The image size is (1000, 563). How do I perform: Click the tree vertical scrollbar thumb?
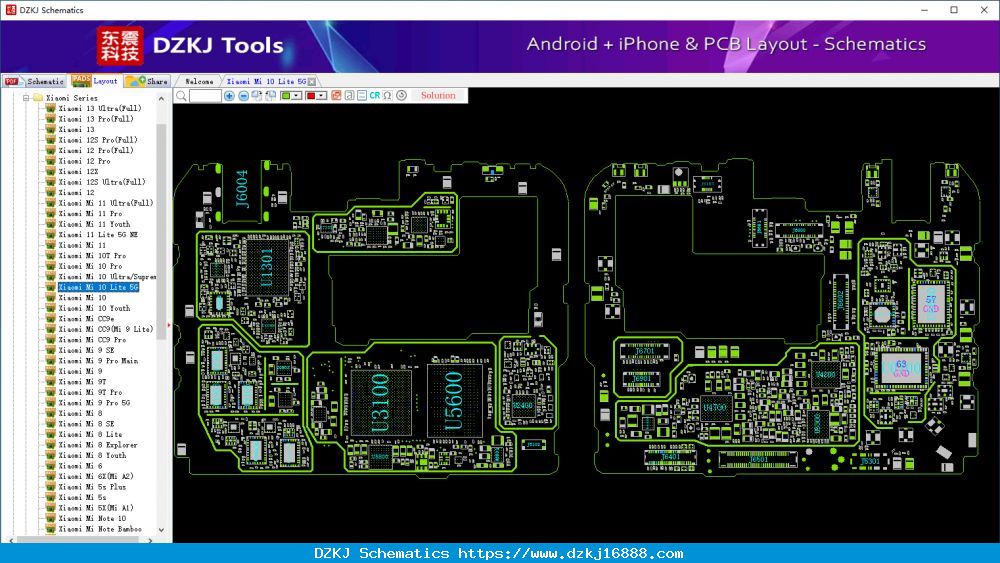point(161,231)
